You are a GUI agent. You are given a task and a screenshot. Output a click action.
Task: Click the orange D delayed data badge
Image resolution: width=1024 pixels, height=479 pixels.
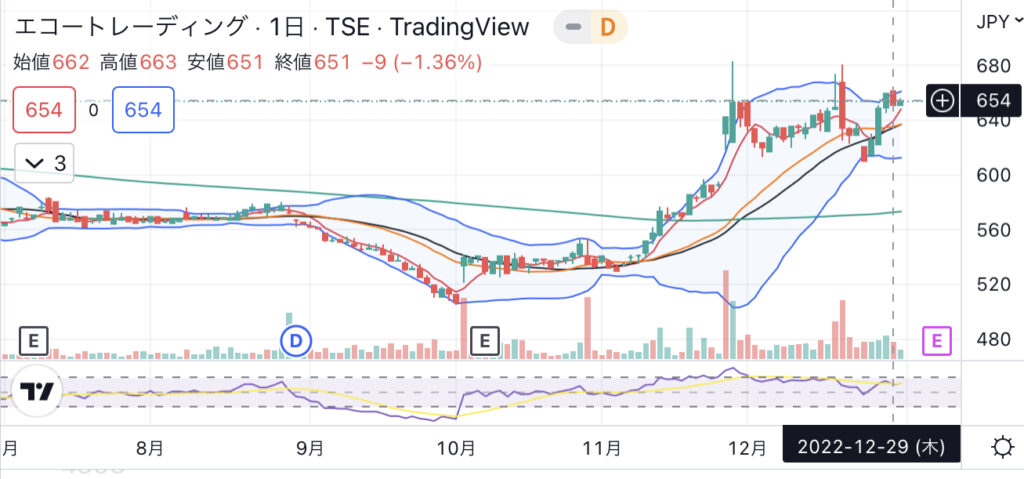pyautogui.click(x=608, y=27)
